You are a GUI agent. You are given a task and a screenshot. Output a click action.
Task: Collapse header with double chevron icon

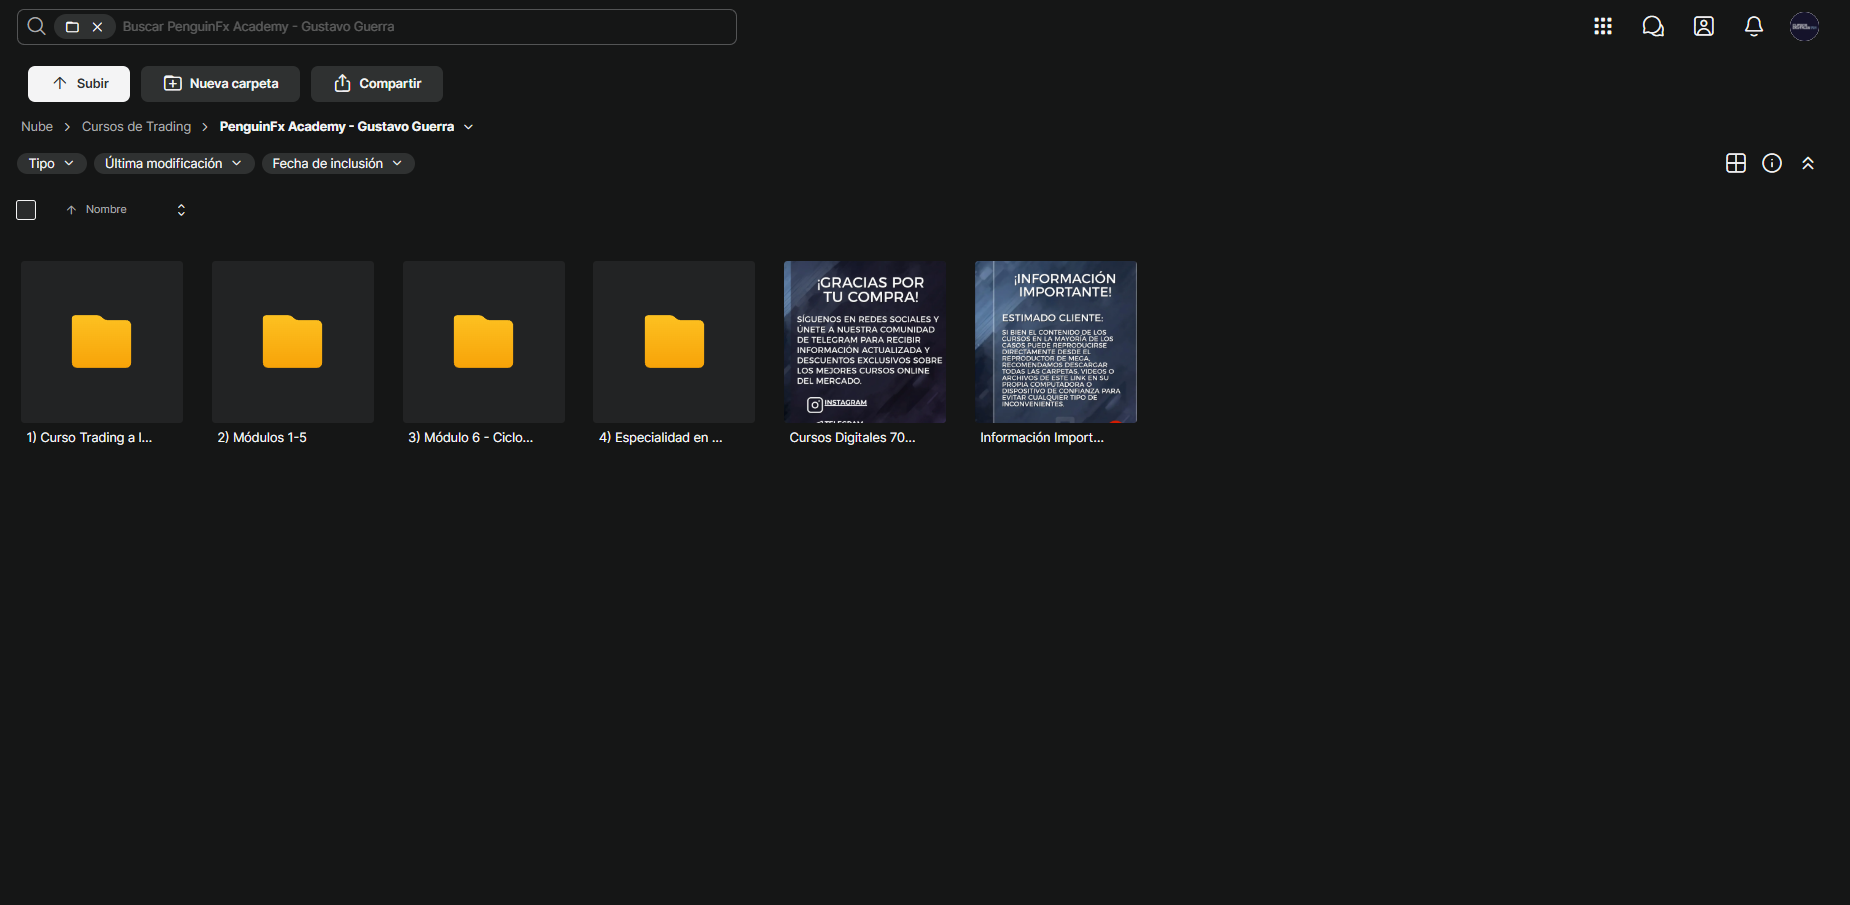[1808, 163]
